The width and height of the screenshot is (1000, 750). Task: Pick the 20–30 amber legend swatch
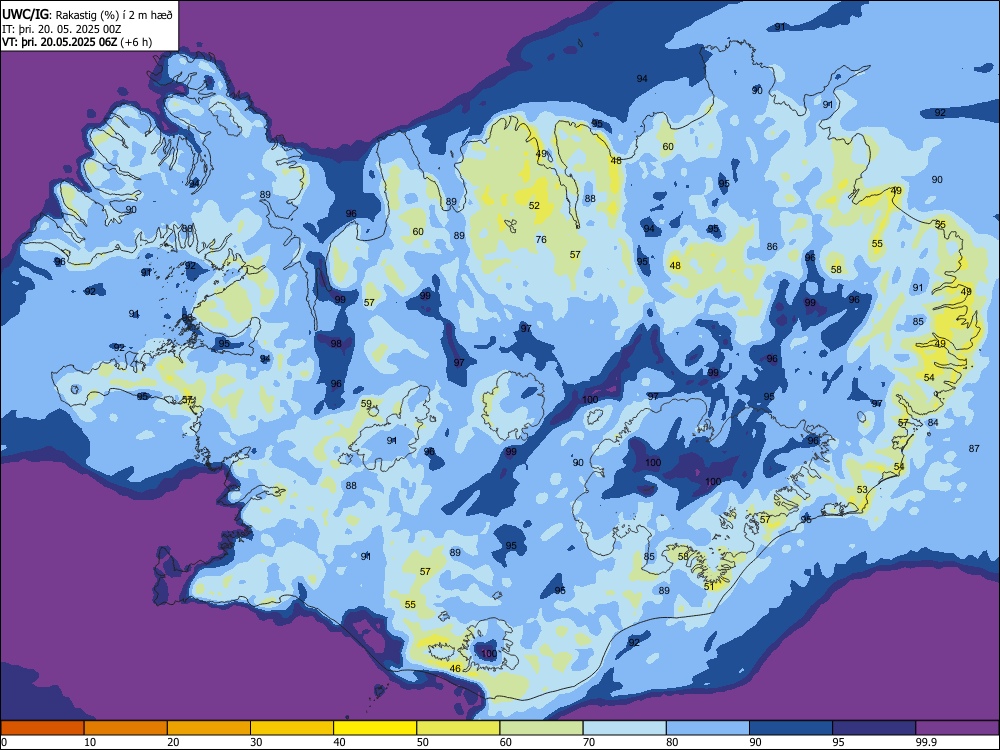coord(209,728)
